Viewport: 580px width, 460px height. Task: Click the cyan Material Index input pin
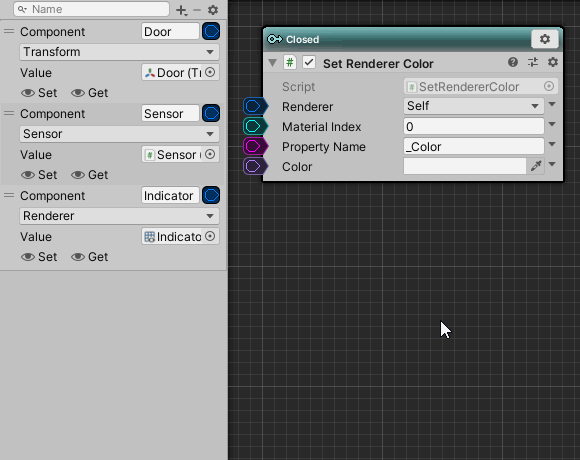pos(254,126)
